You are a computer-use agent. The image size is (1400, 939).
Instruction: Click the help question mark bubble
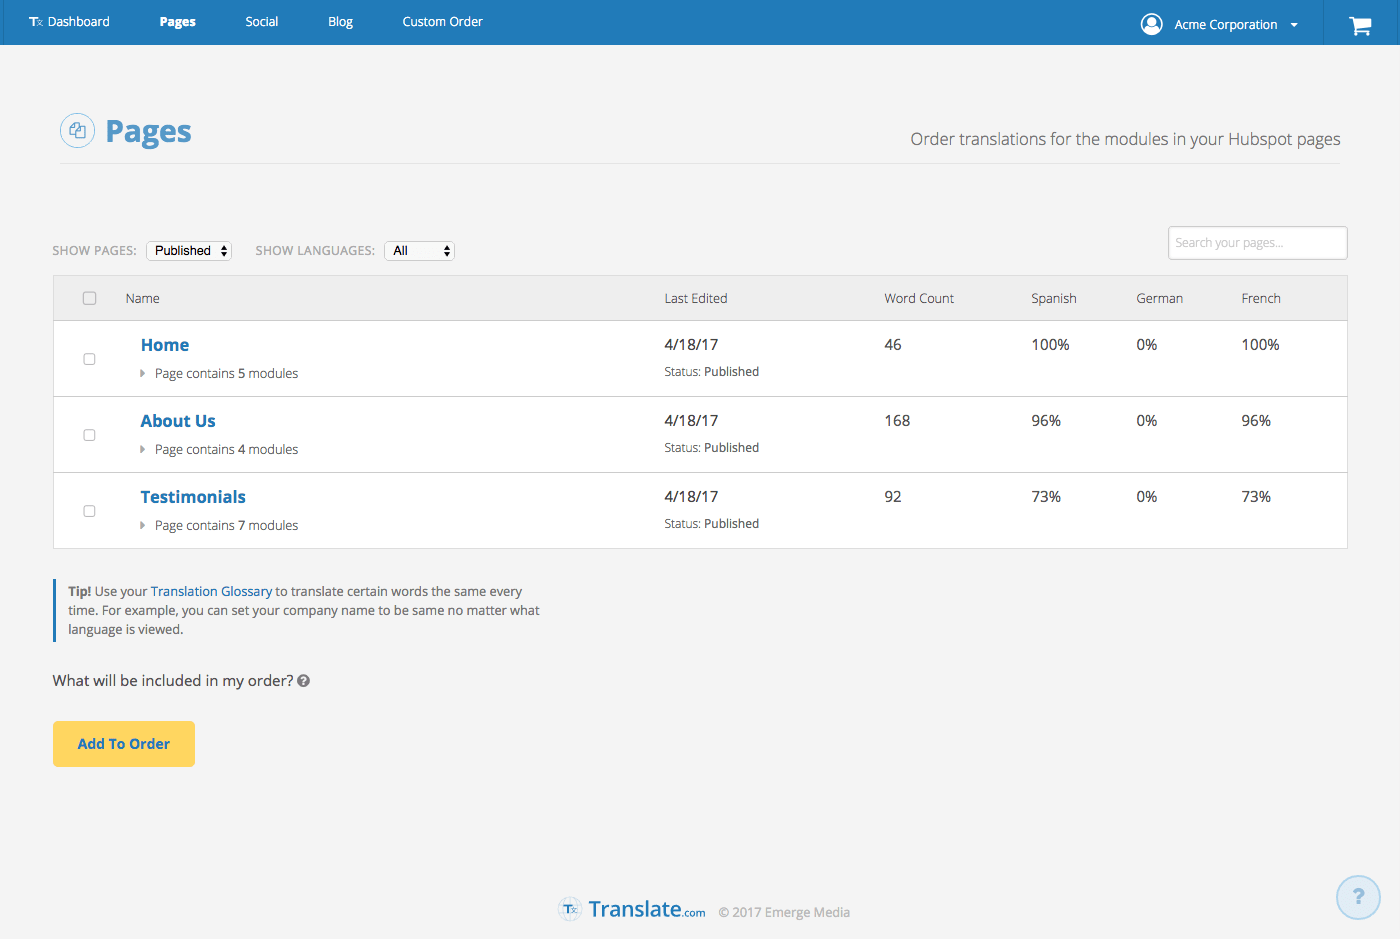pyautogui.click(x=1357, y=897)
